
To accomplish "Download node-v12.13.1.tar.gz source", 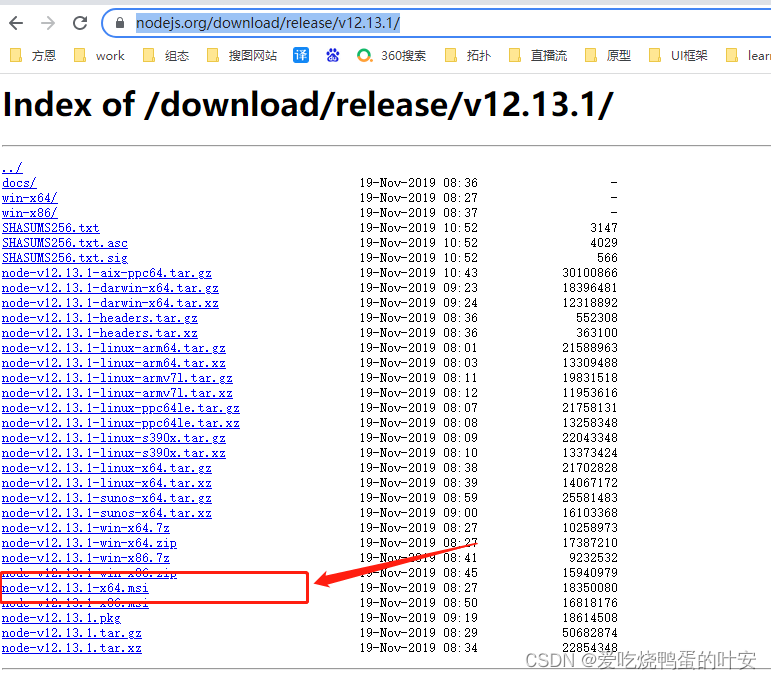I will tap(72, 633).
